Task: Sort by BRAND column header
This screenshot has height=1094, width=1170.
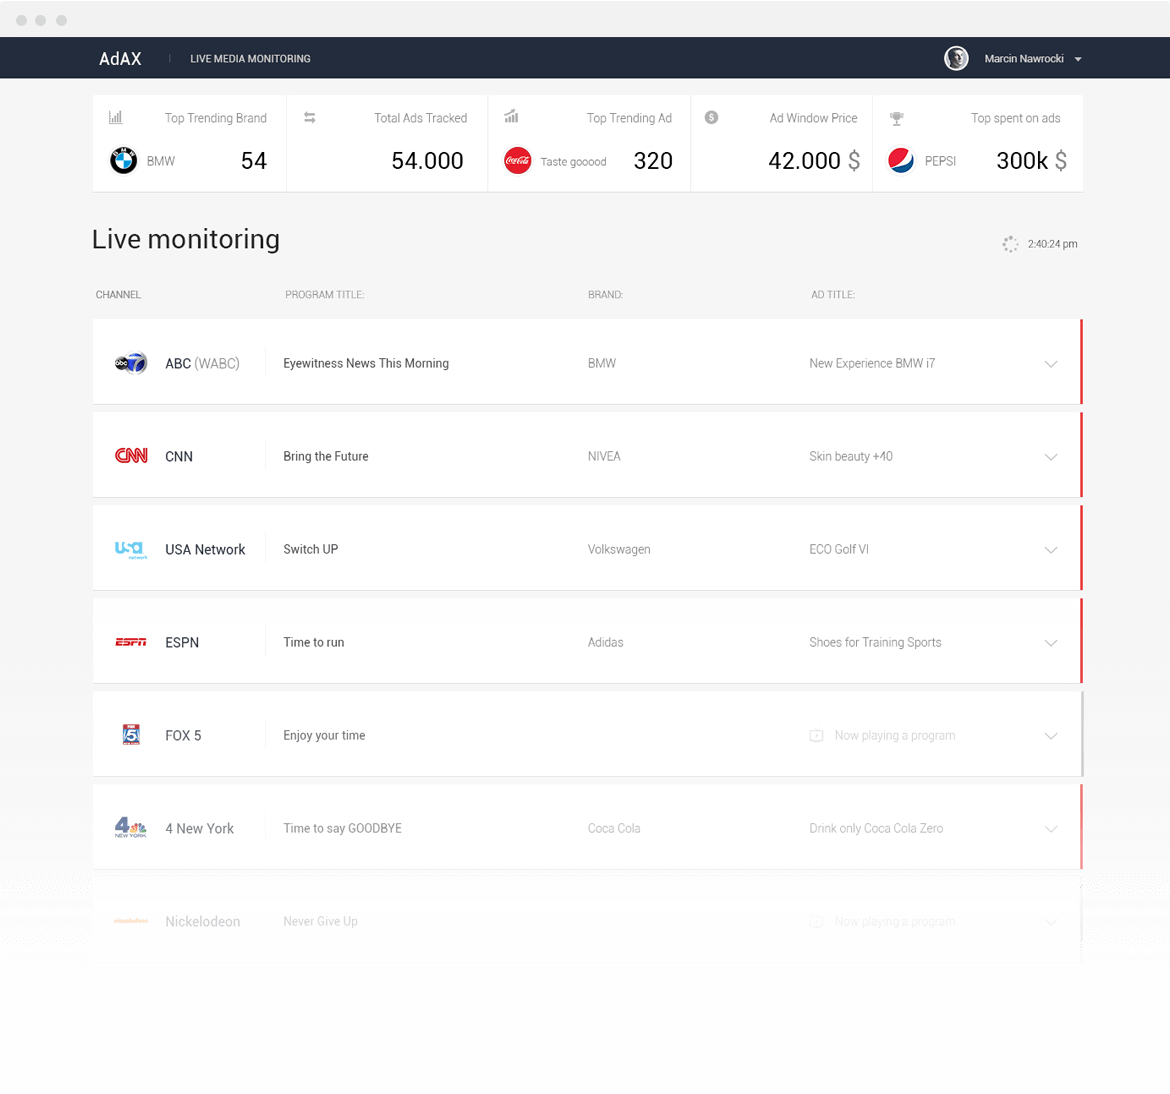Action: tap(605, 295)
